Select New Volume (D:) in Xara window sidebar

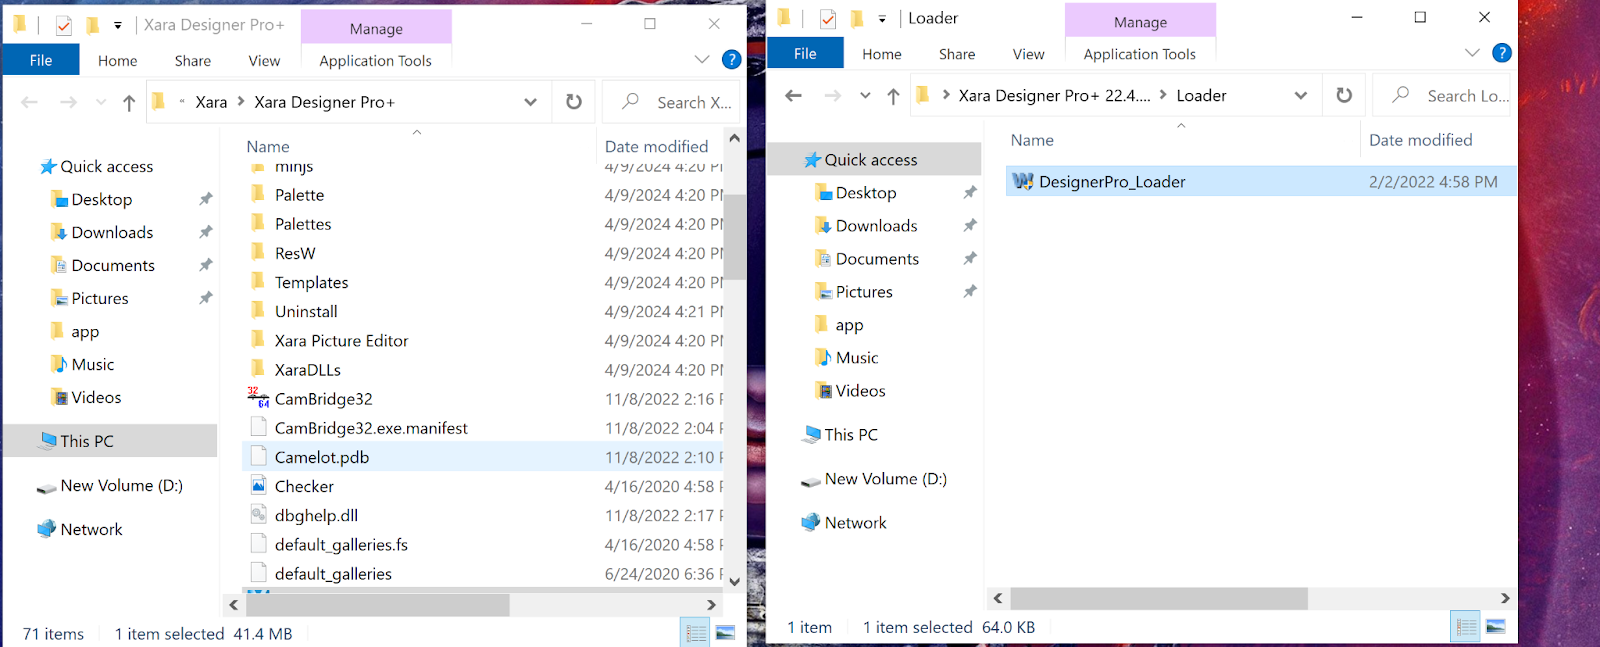coord(121,486)
